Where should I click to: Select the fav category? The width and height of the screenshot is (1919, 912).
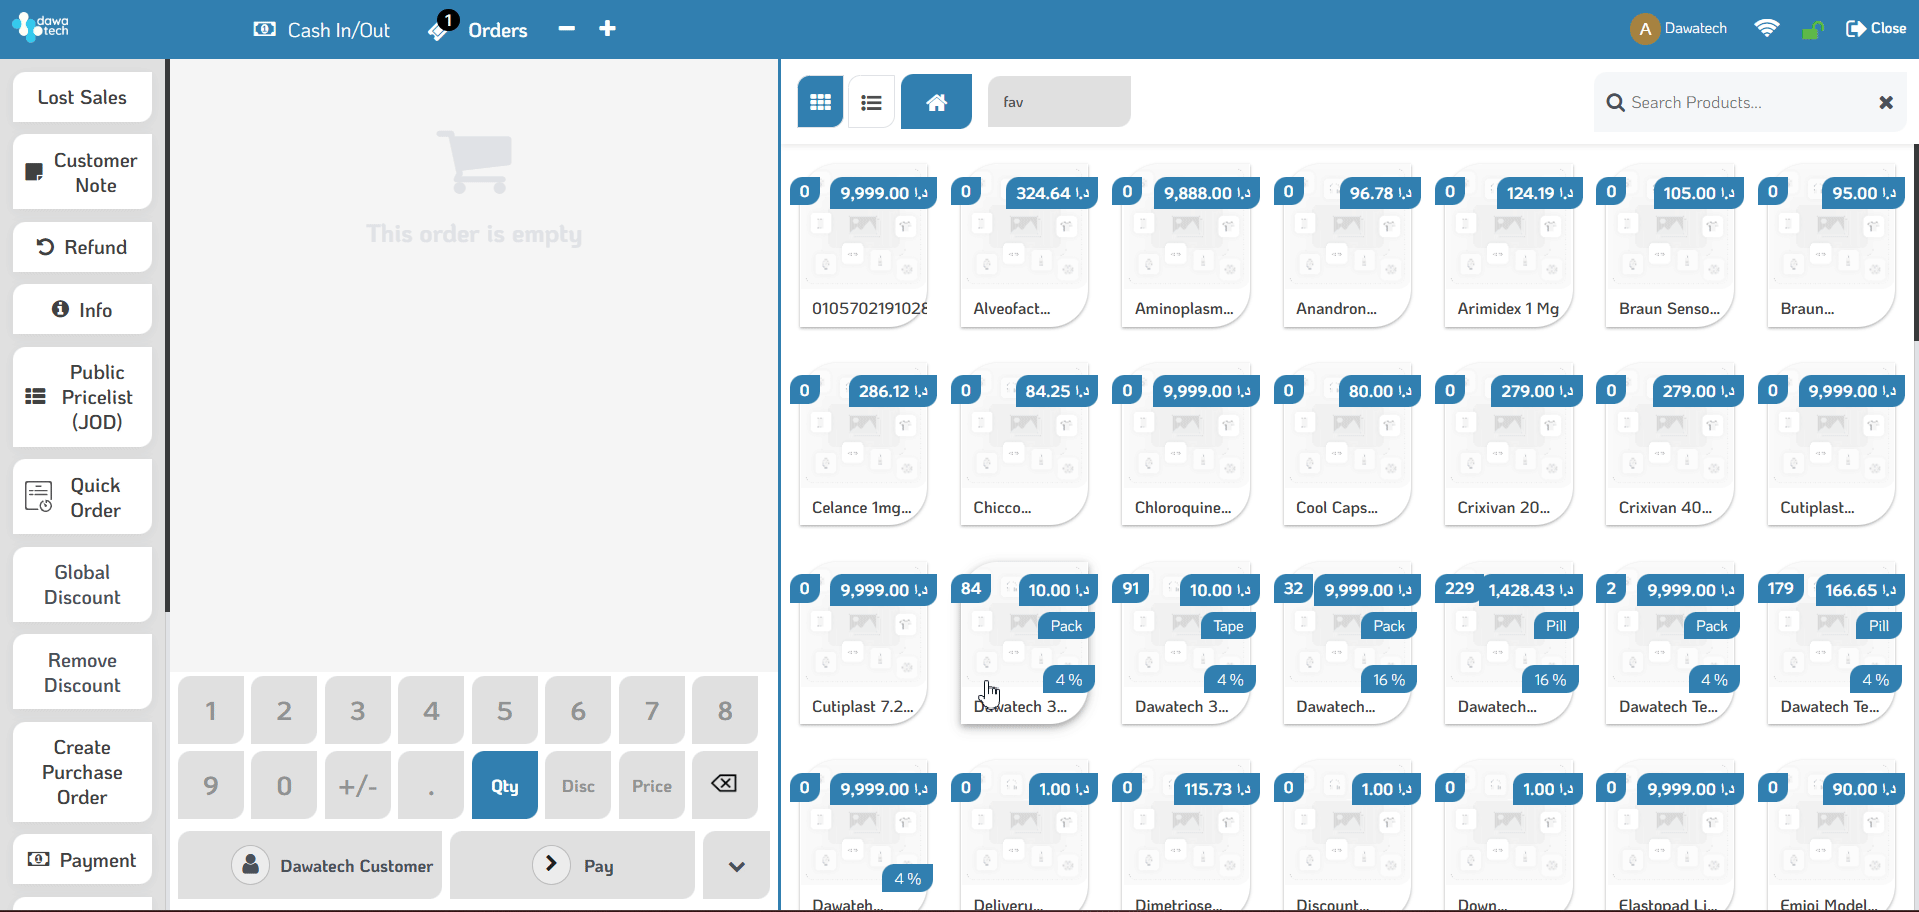[1059, 102]
